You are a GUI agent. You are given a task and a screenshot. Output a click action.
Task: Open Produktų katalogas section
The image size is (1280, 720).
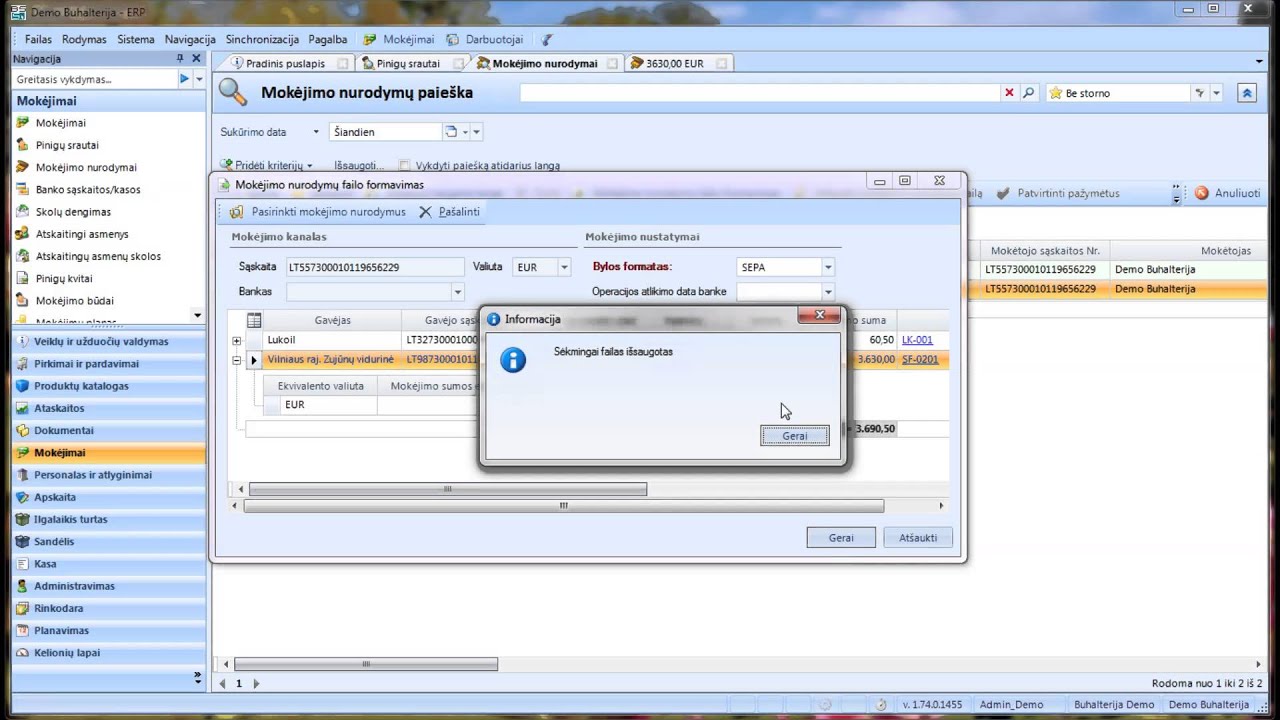[108, 386]
